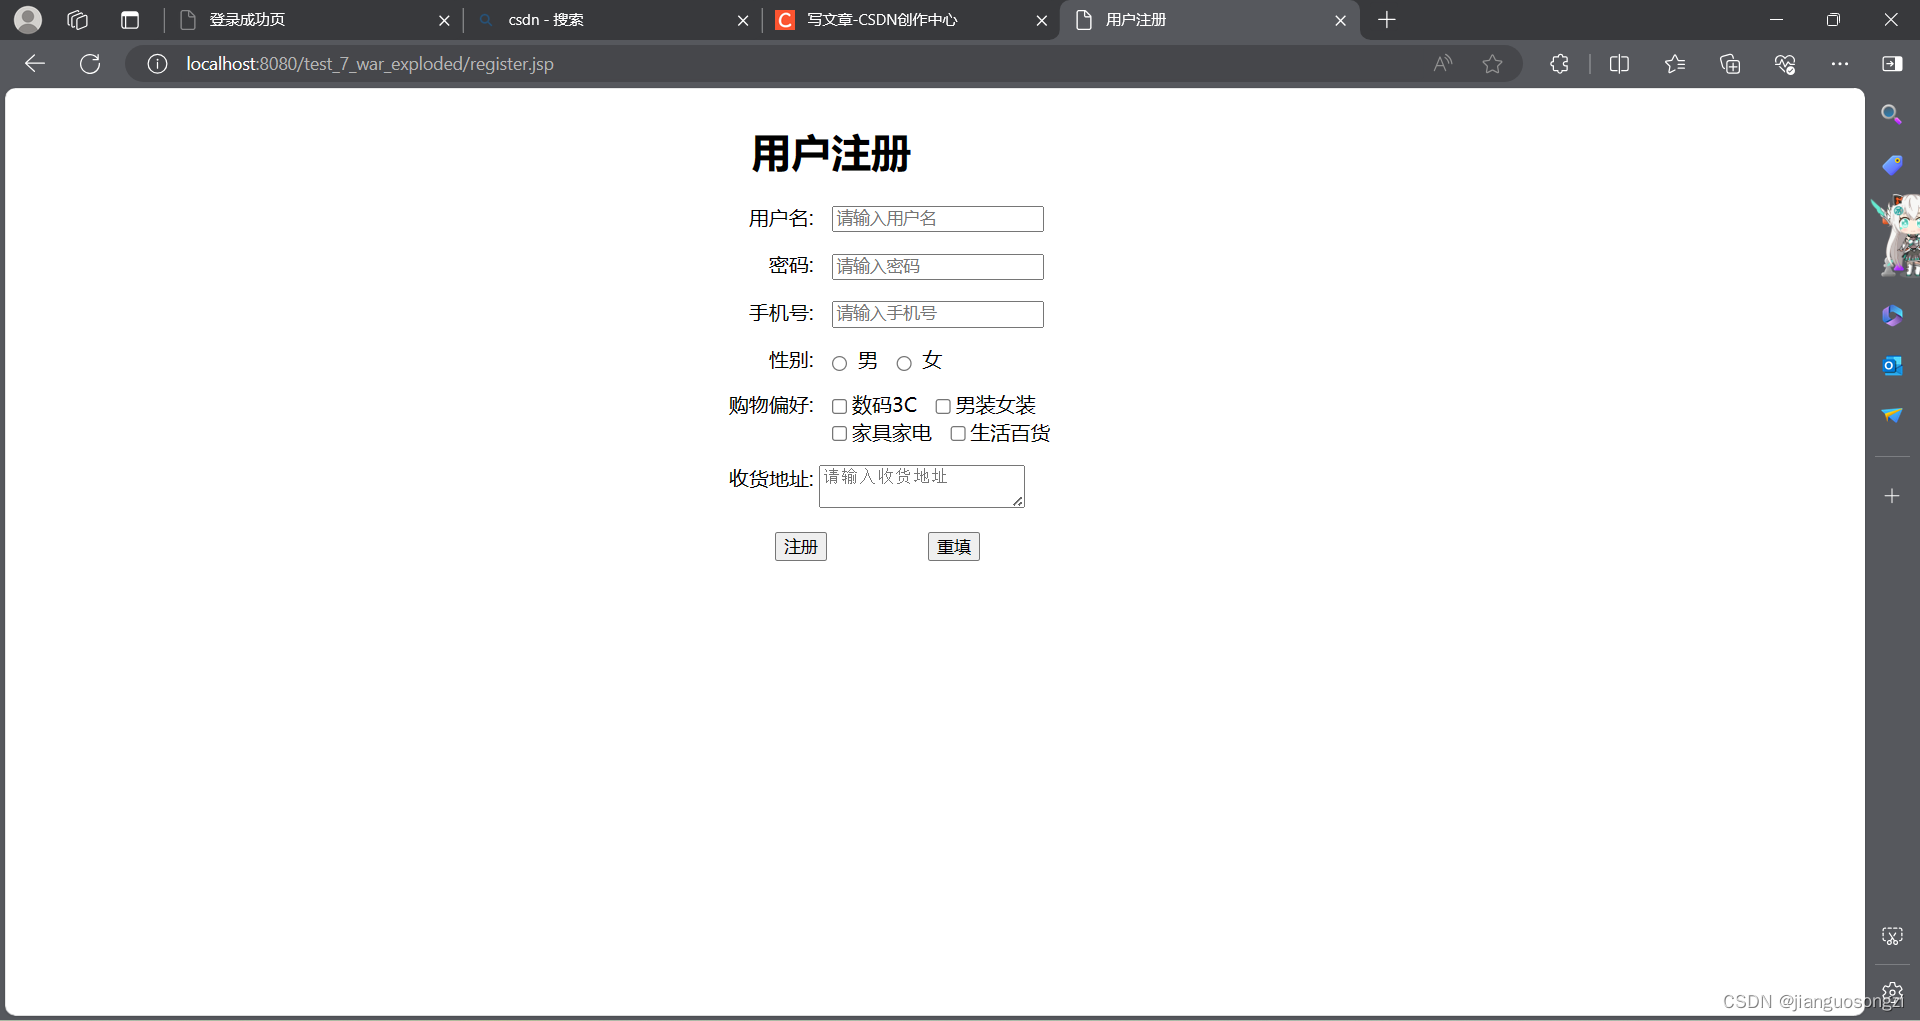This screenshot has height=1021, width=1920.
Task: Open the Drop paper plane sidebar icon
Action: pyautogui.click(x=1892, y=415)
